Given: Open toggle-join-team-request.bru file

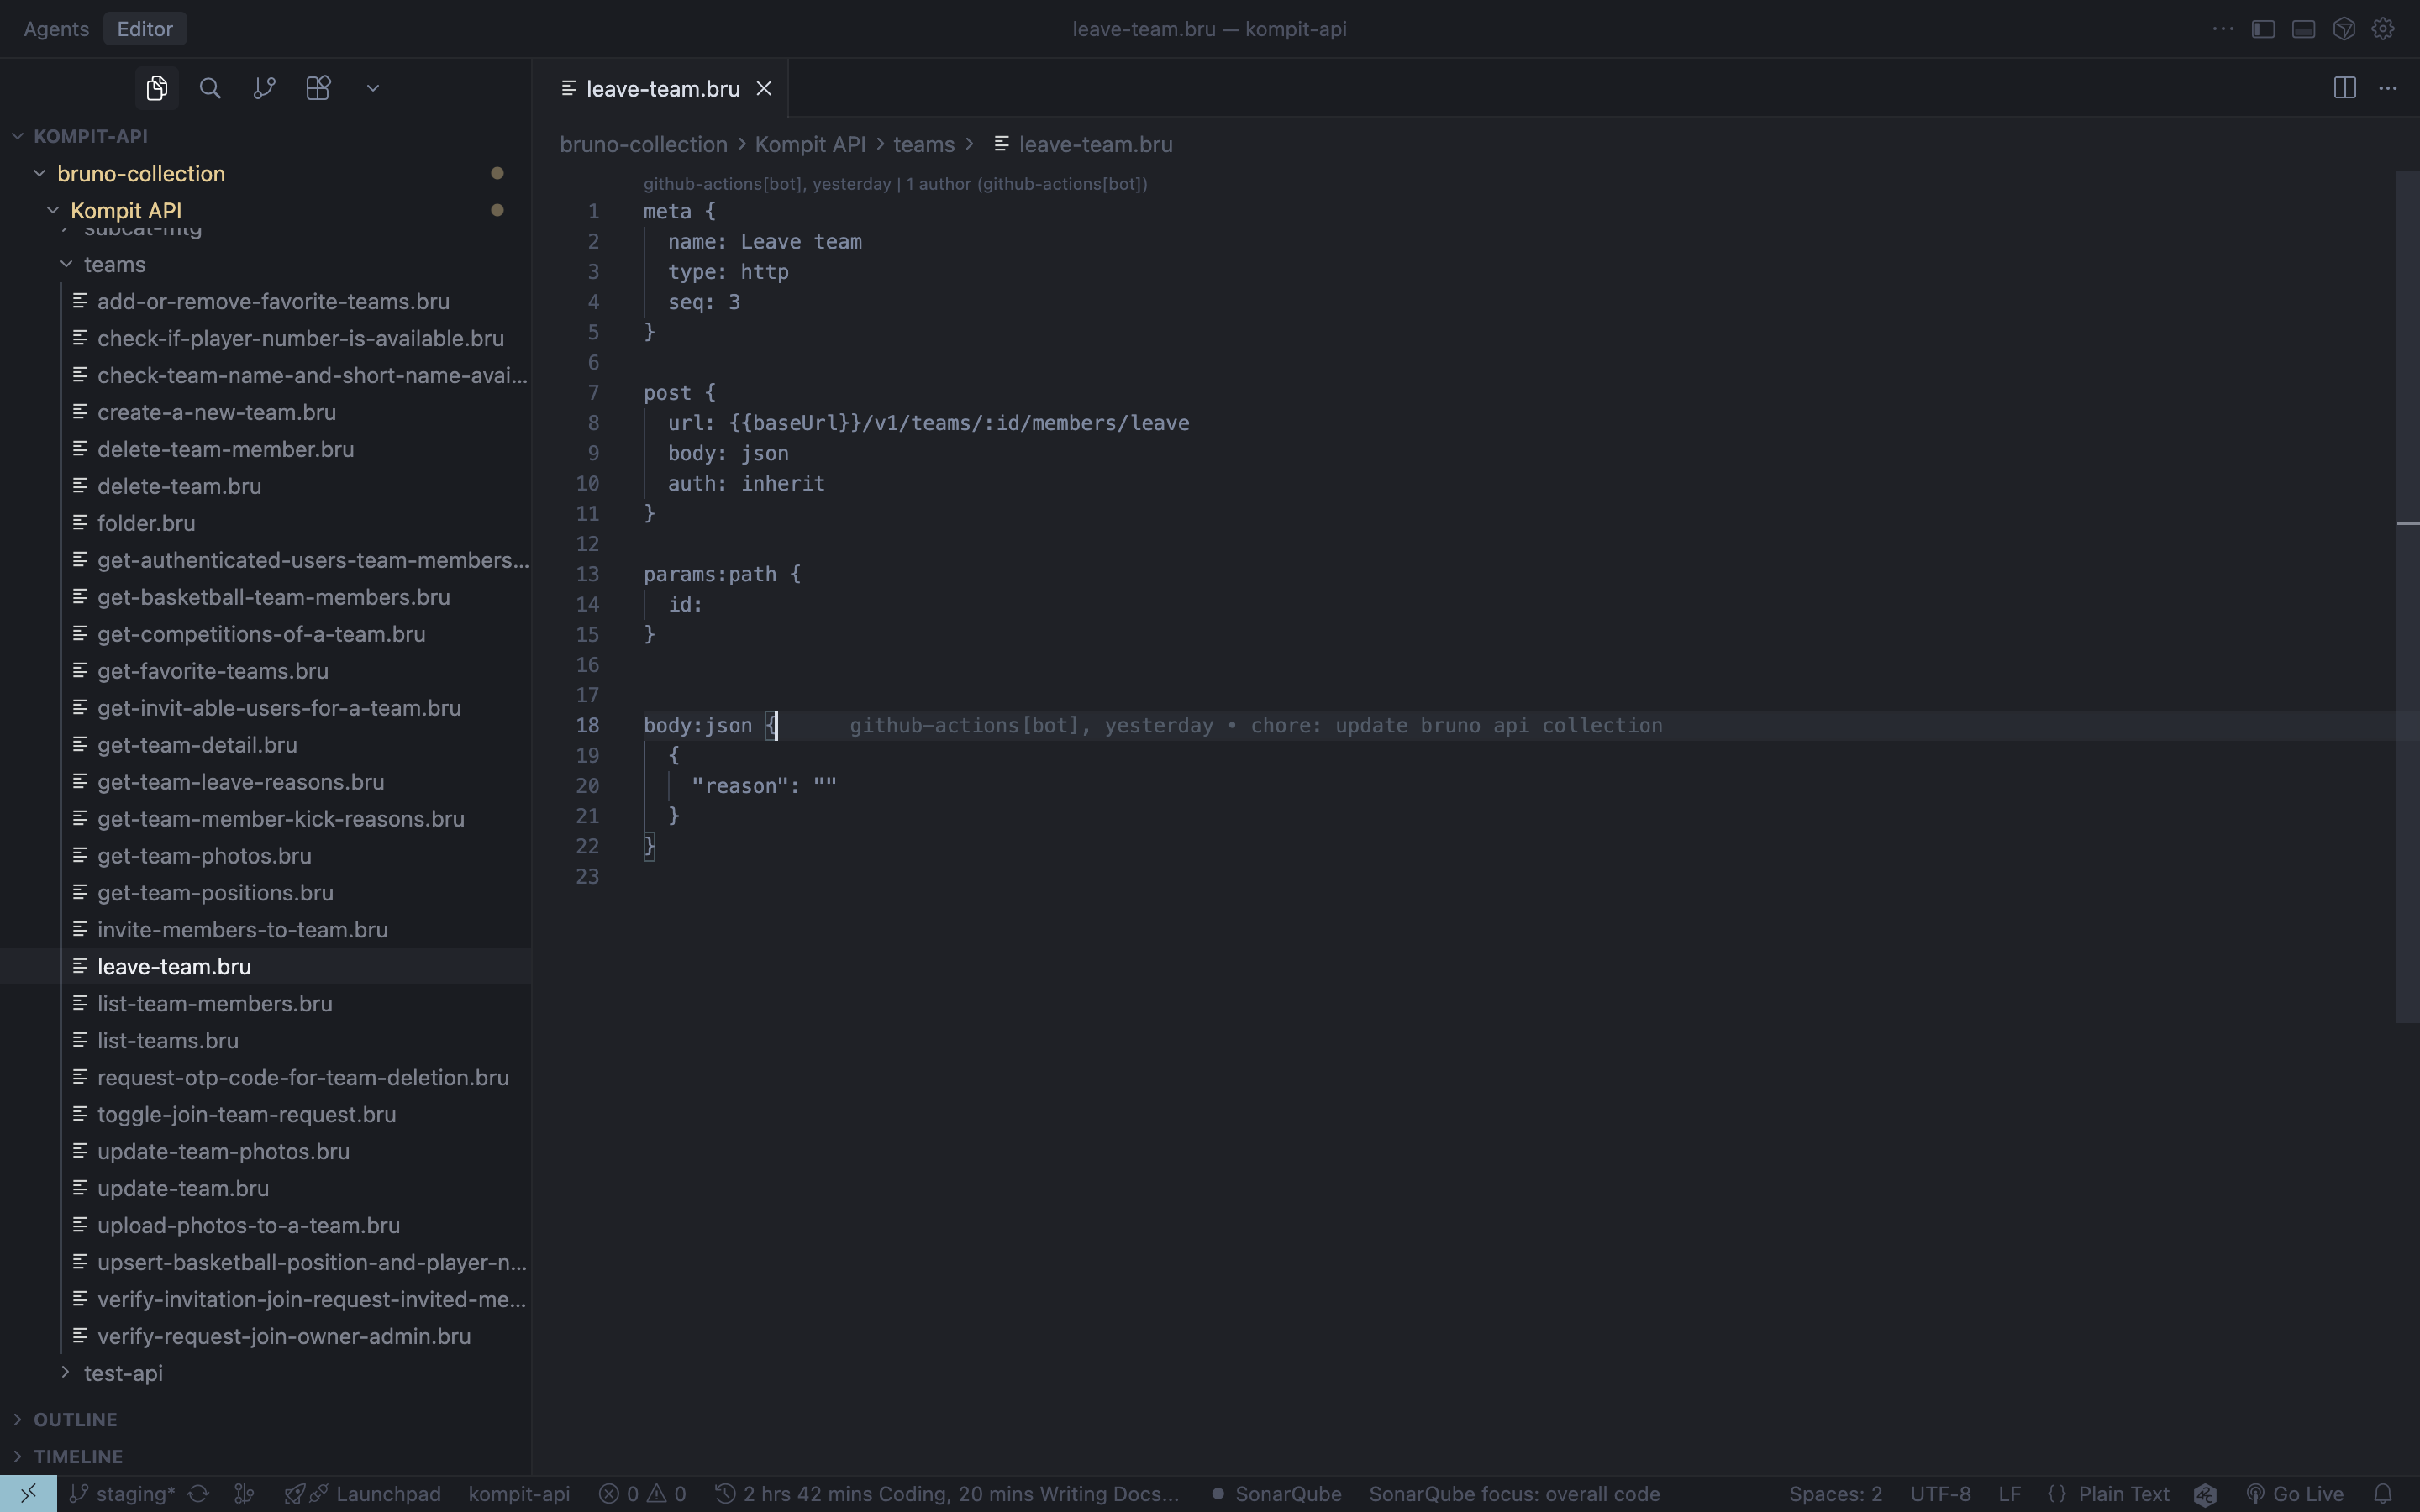Looking at the screenshot, I should click(265, 1115).
